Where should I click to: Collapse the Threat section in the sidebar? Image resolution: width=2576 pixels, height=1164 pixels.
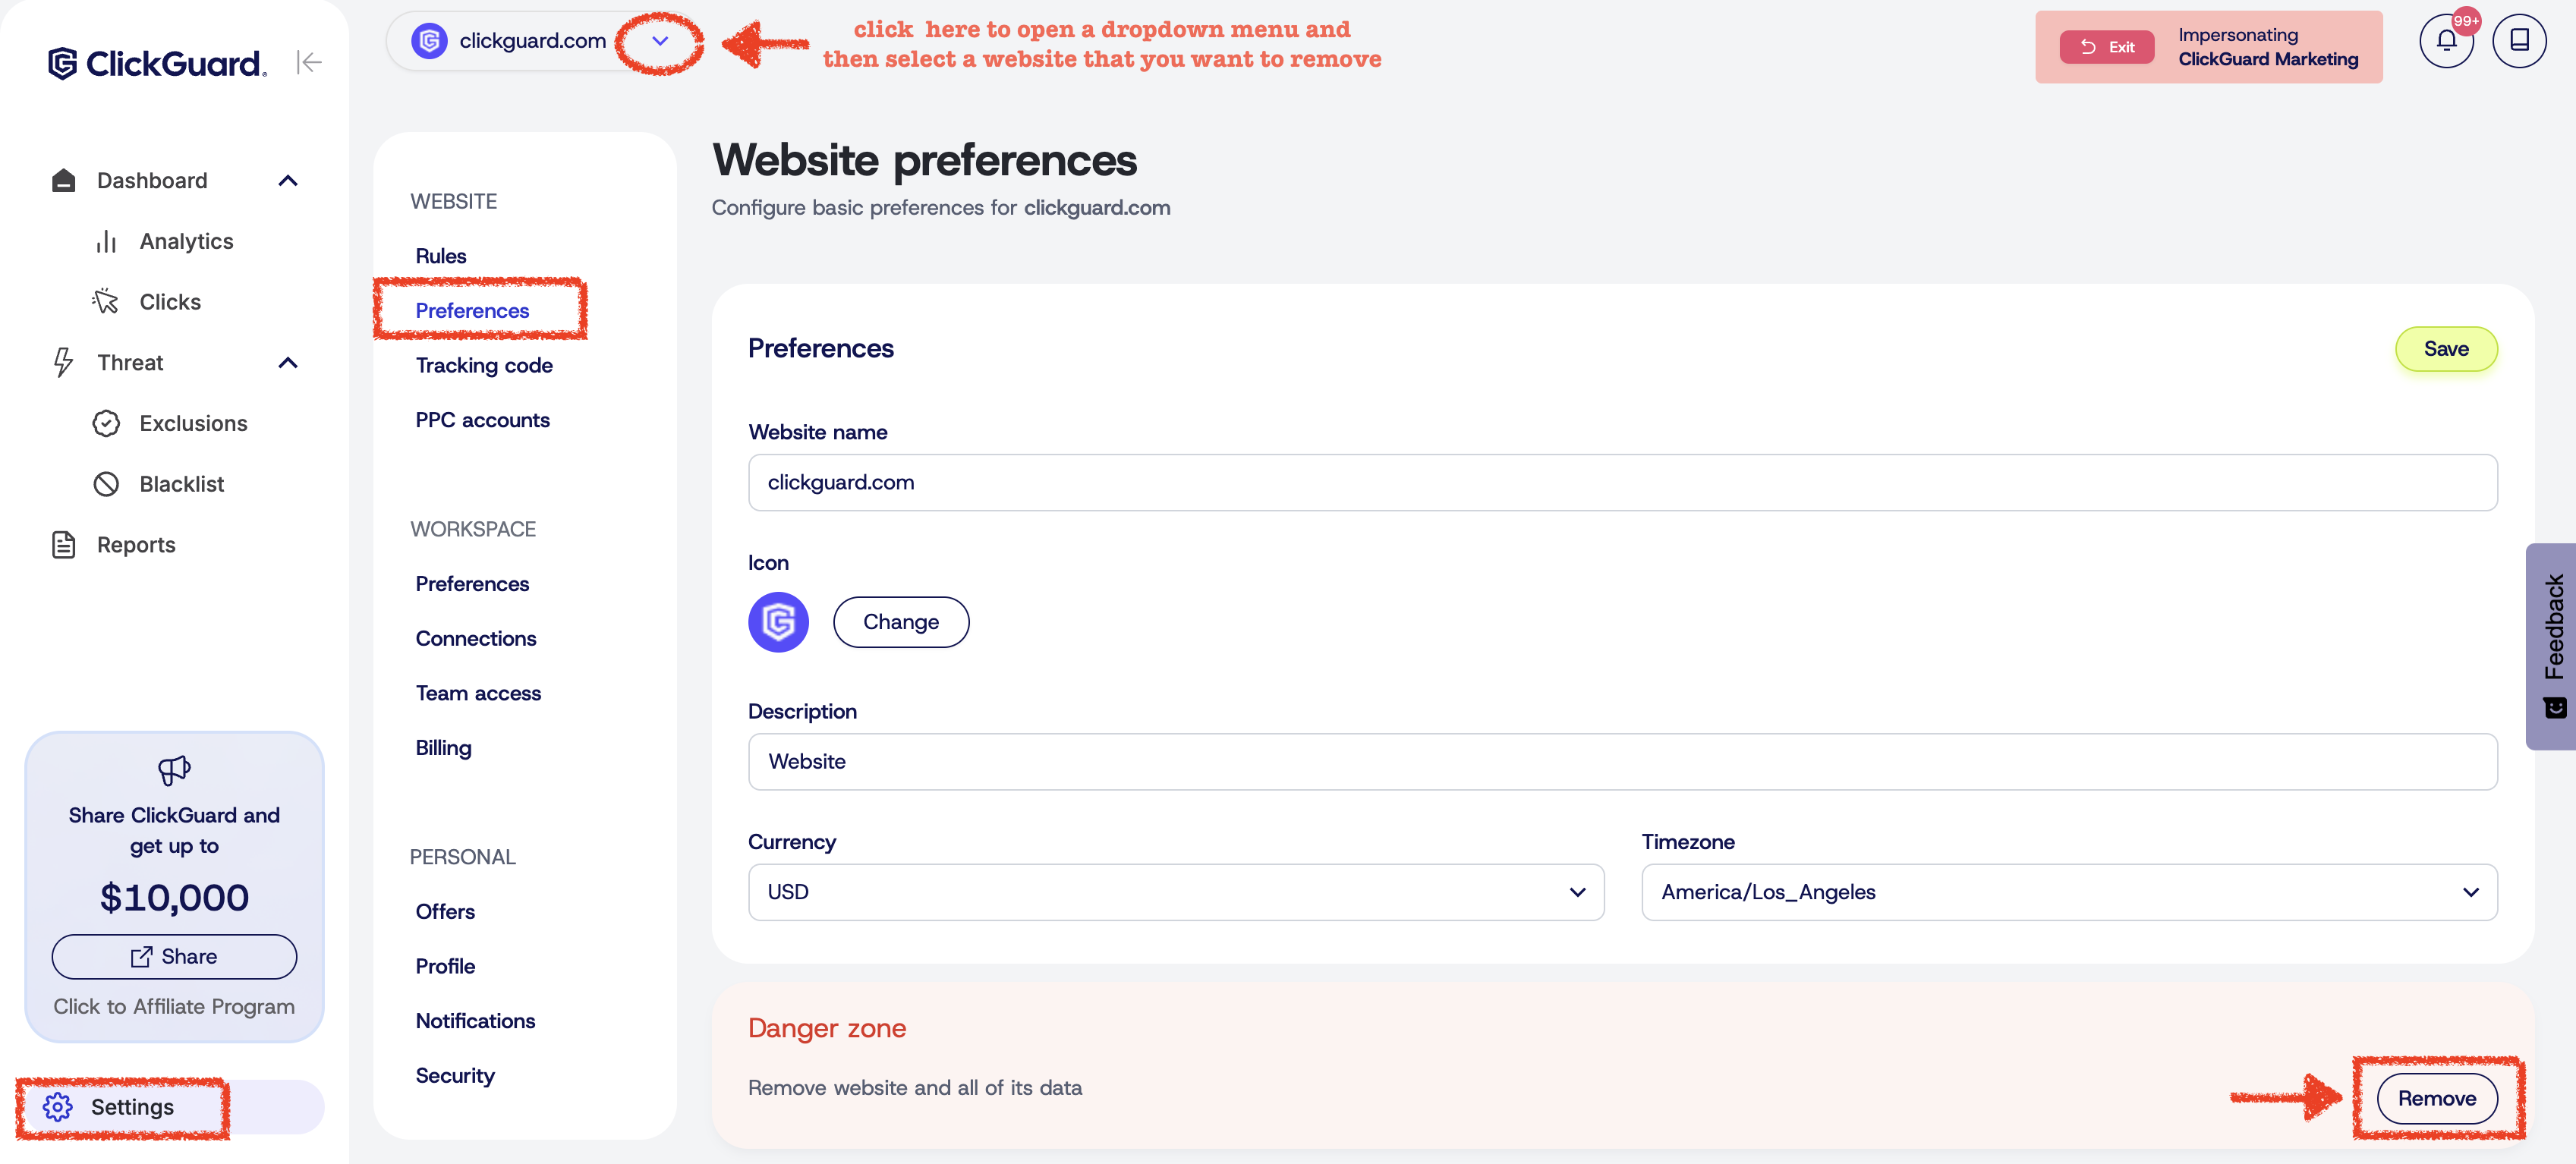tap(288, 362)
